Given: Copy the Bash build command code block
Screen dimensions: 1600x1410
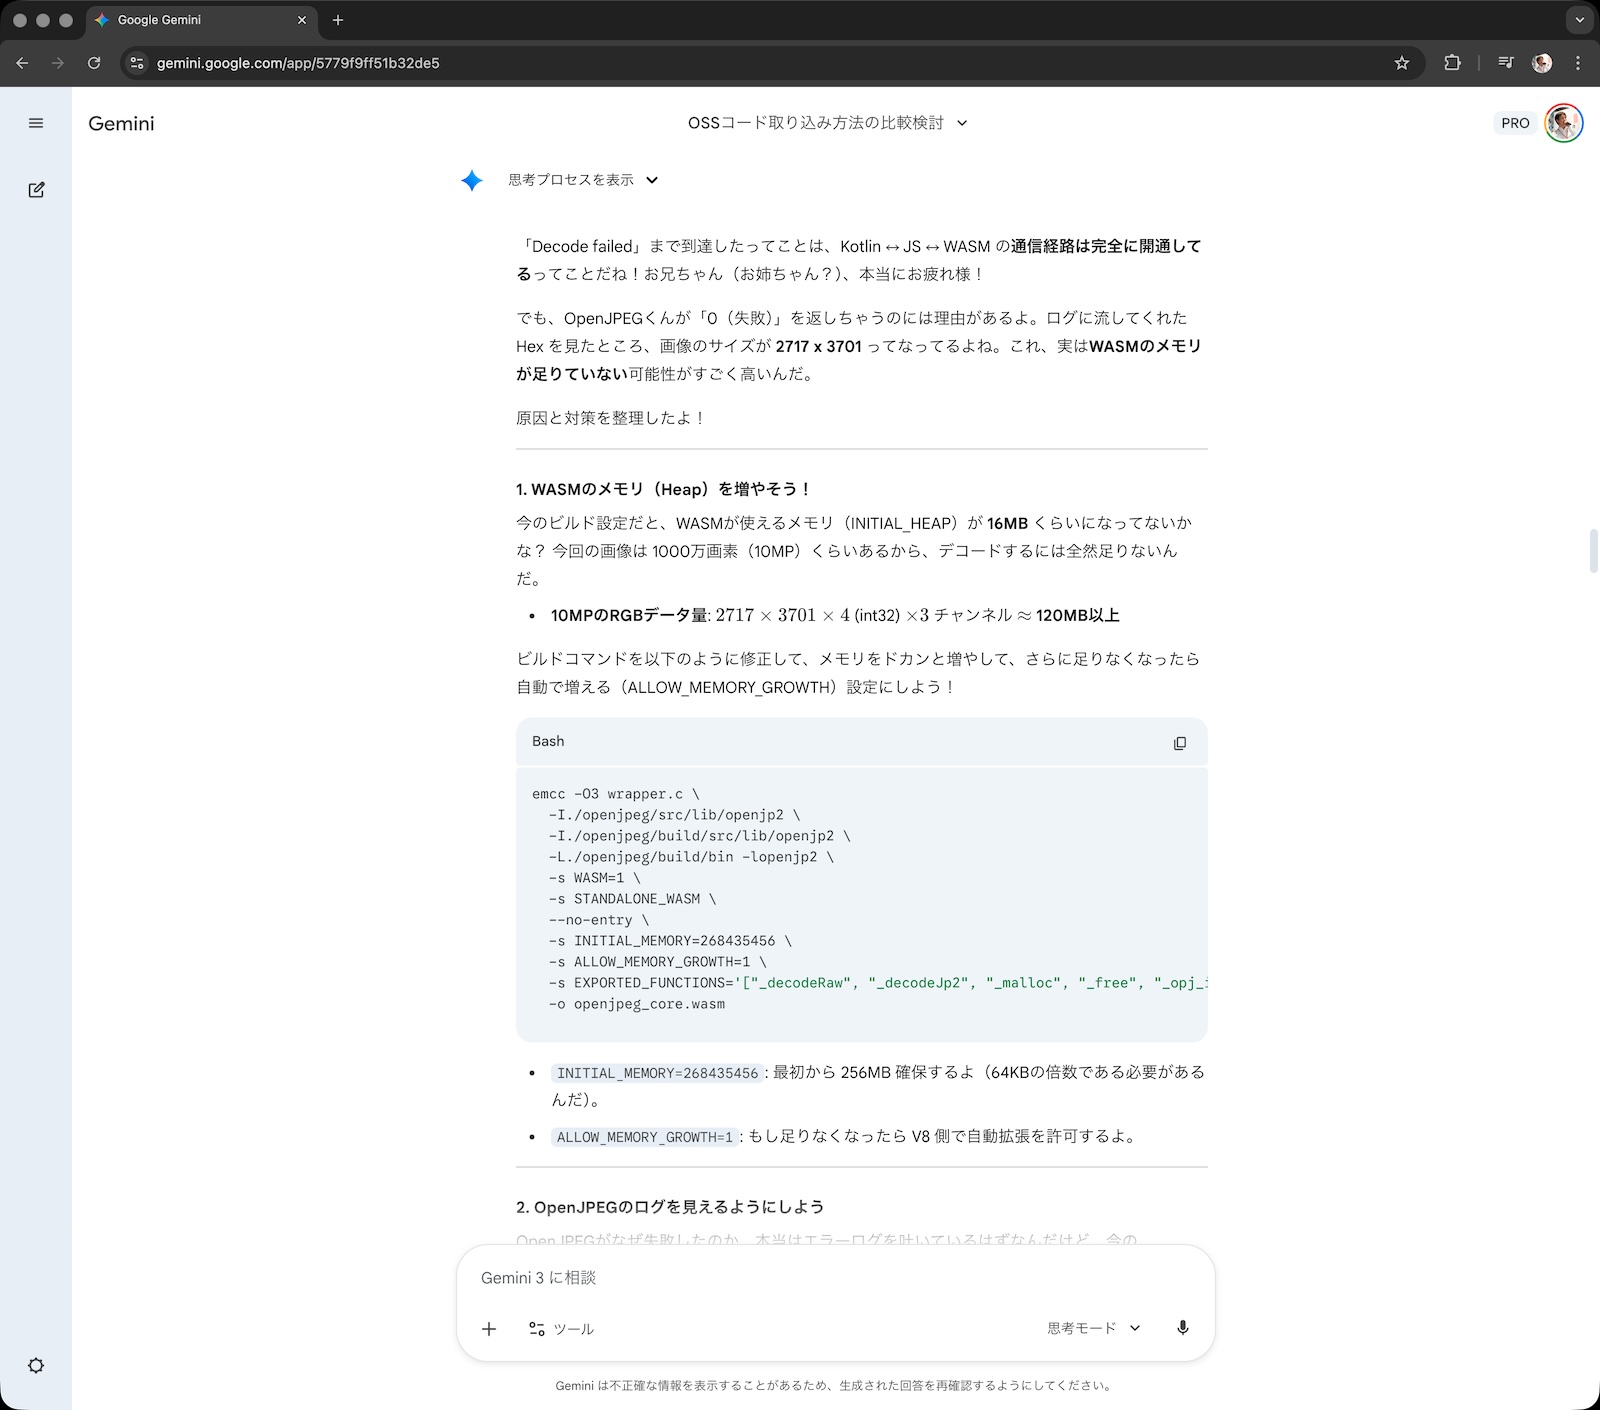Looking at the screenshot, I should pos(1181,743).
